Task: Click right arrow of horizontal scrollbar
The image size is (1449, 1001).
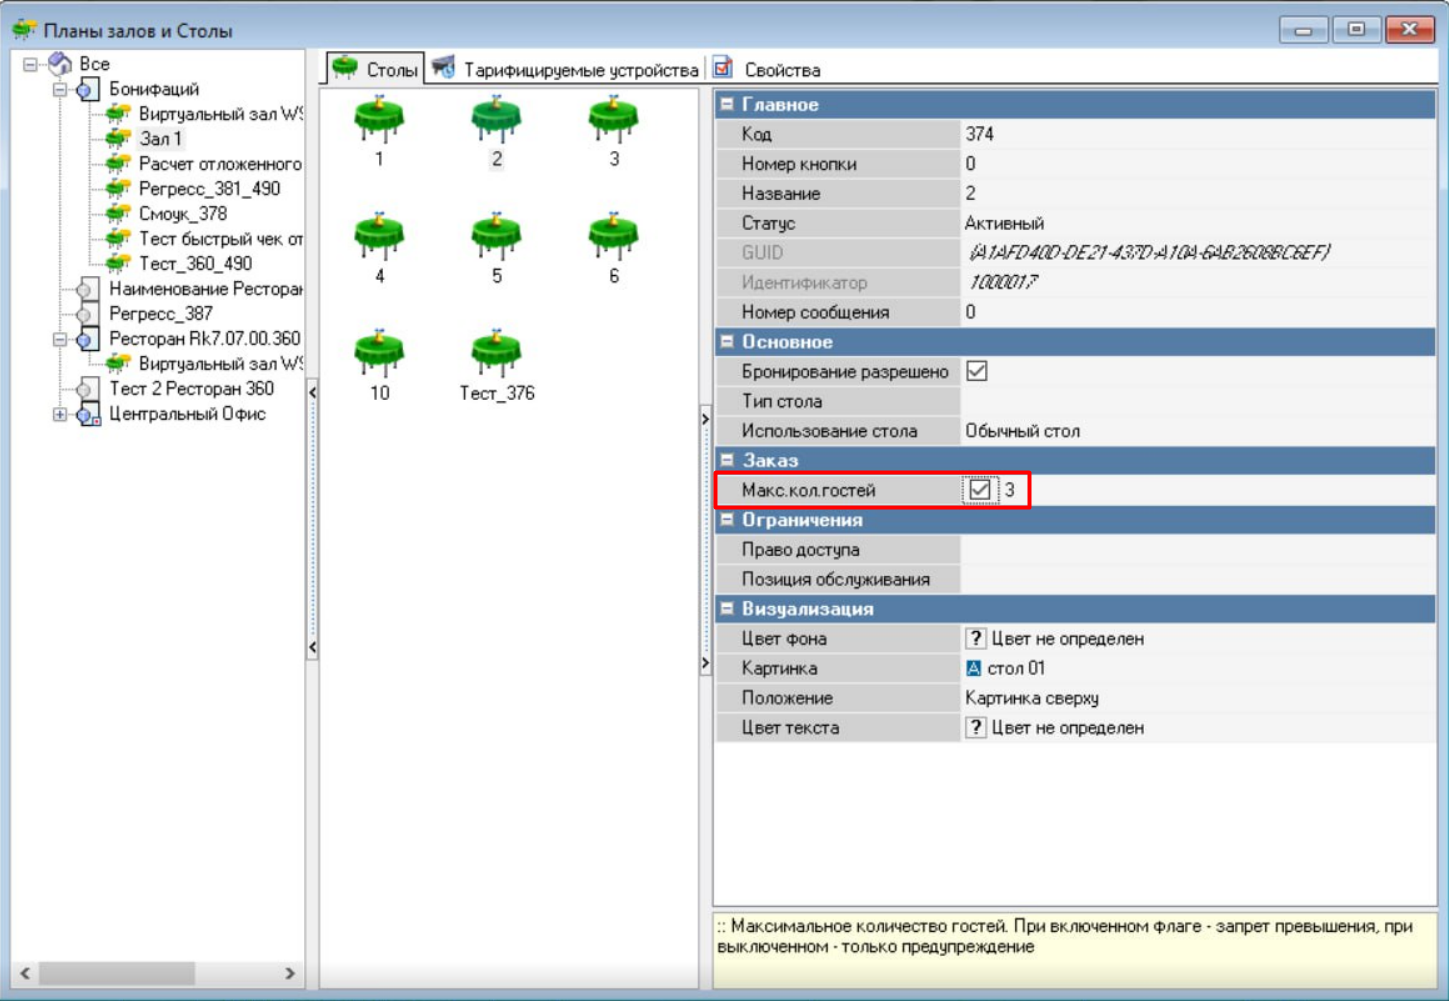Action: pyautogui.click(x=290, y=973)
